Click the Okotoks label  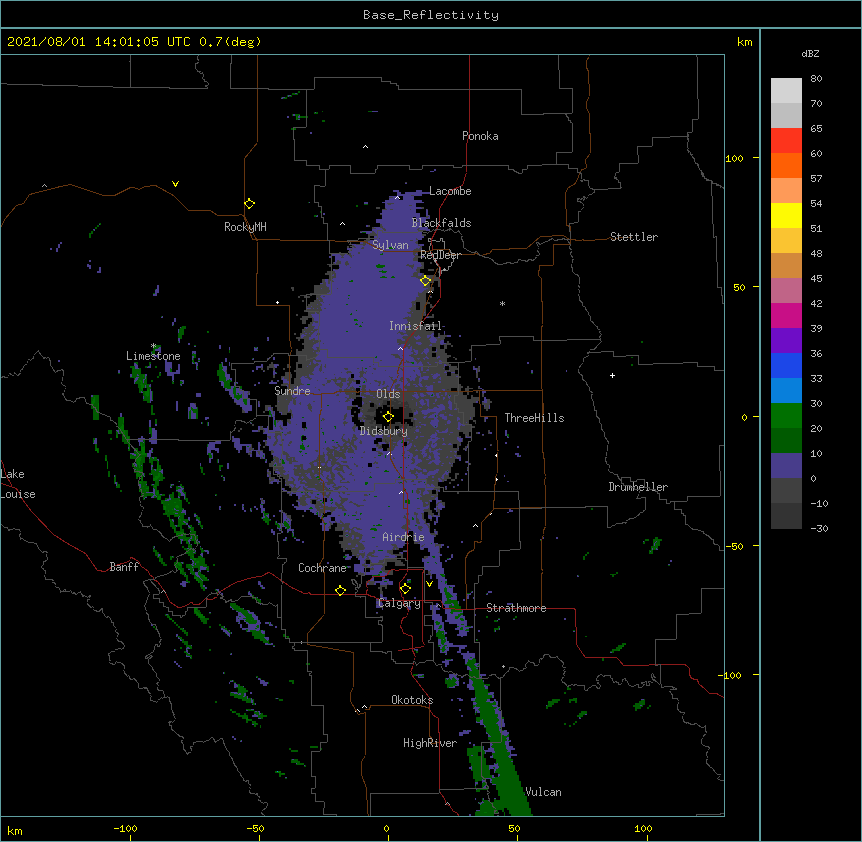coord(412,700)
